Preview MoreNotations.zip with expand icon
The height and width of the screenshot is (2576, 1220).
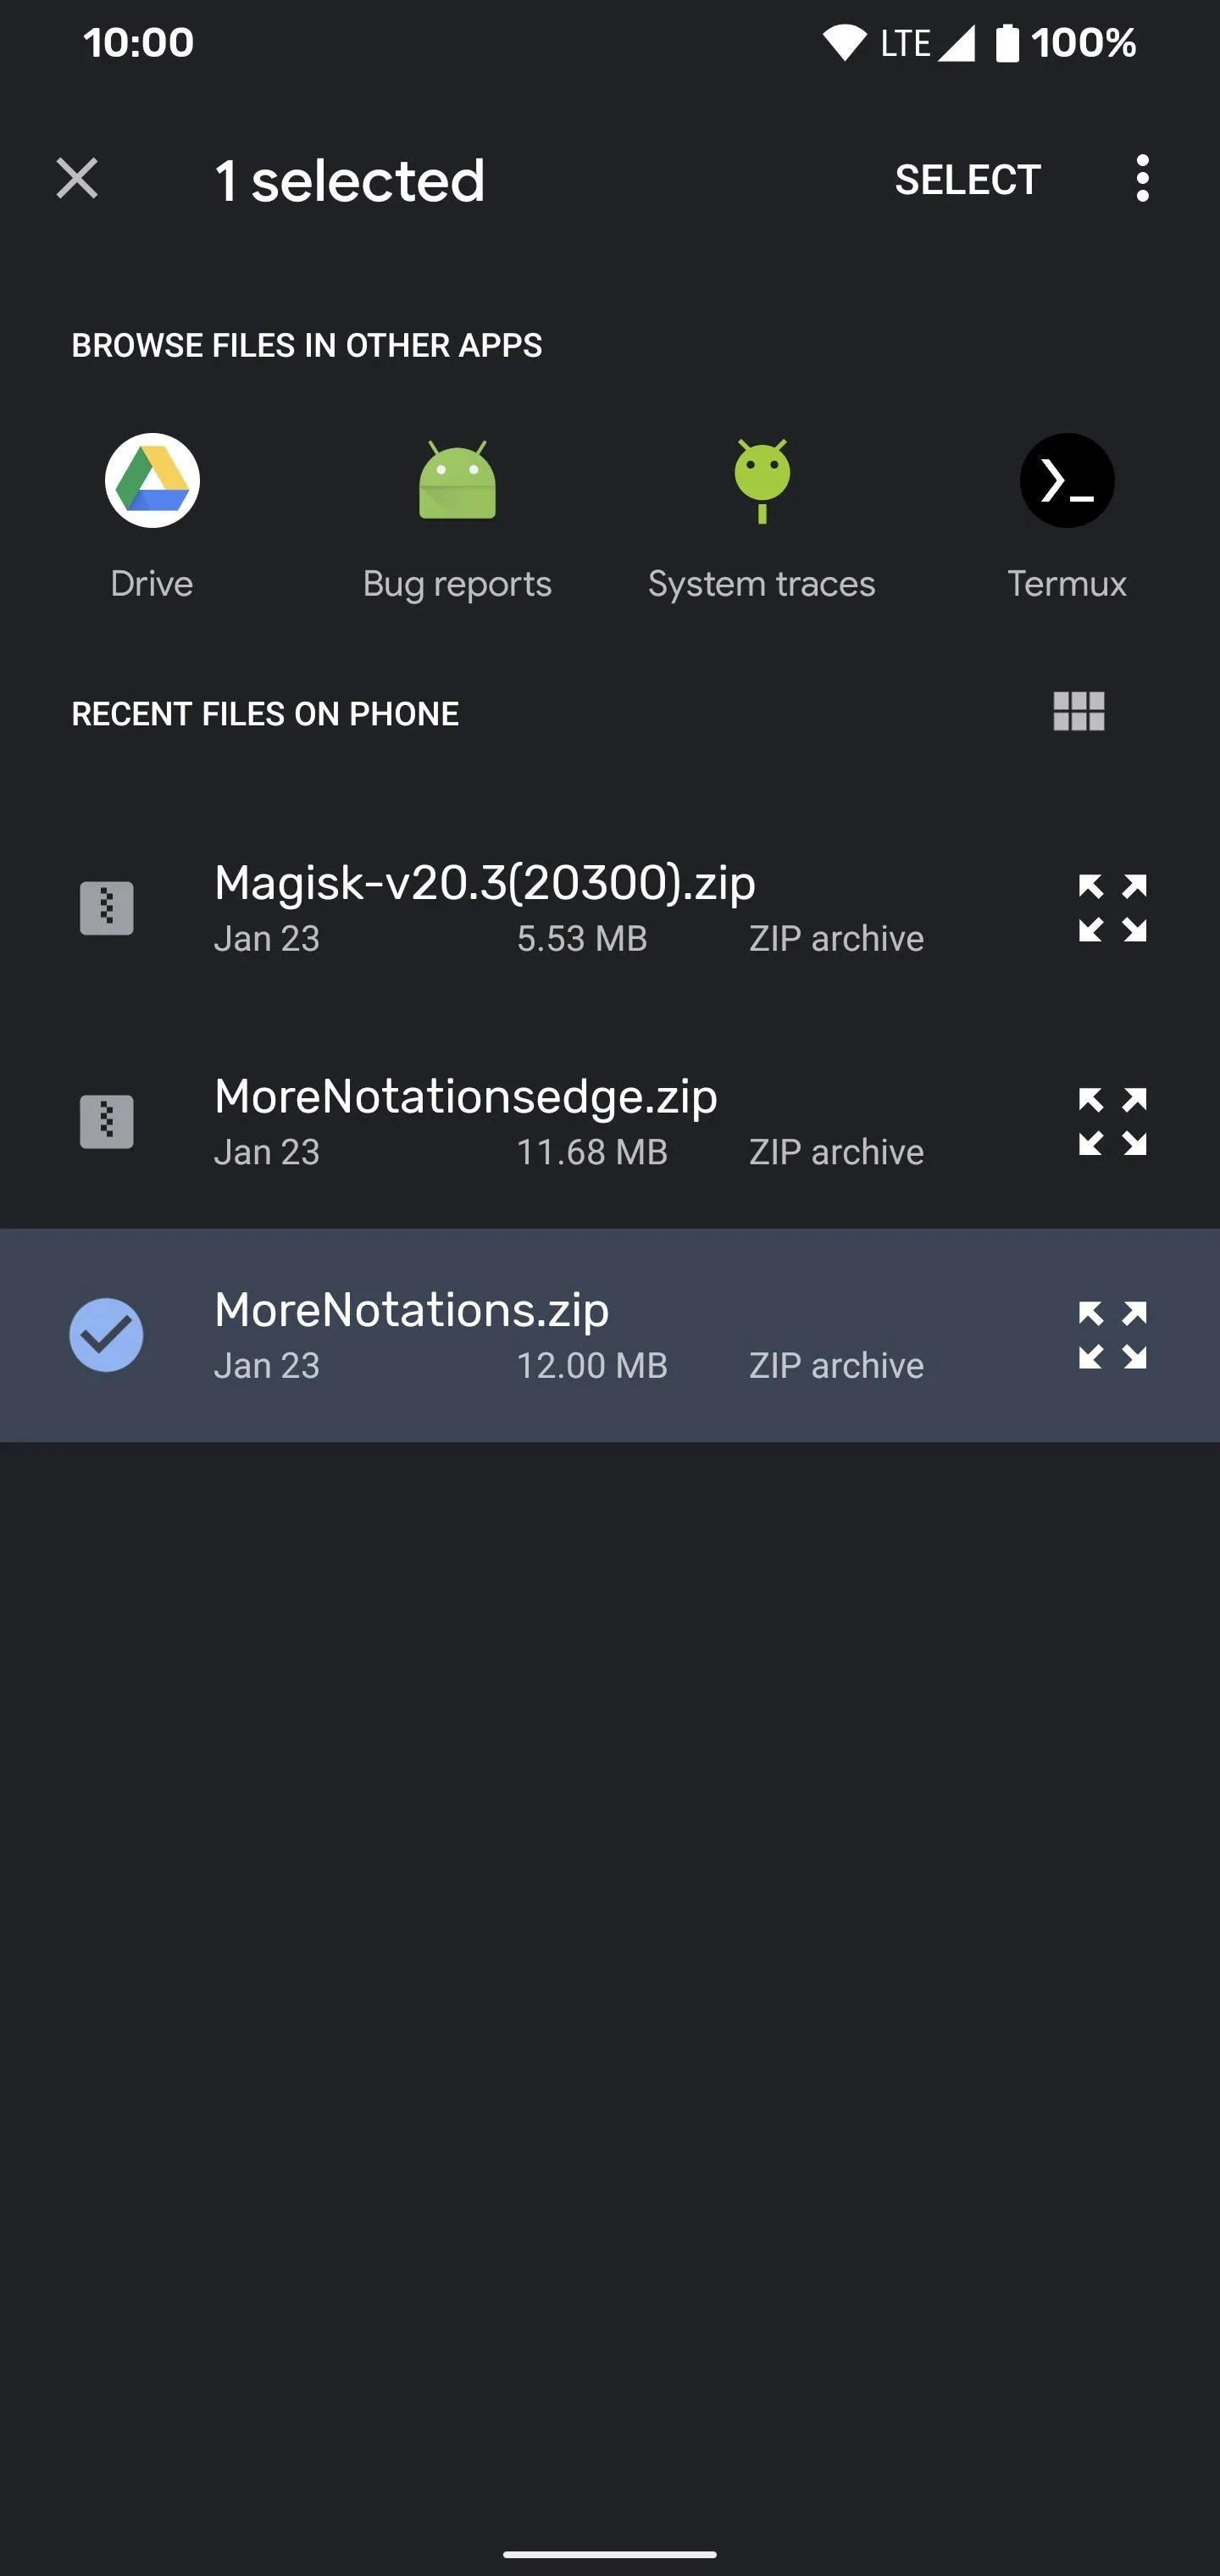(x=1112, y=1335)
